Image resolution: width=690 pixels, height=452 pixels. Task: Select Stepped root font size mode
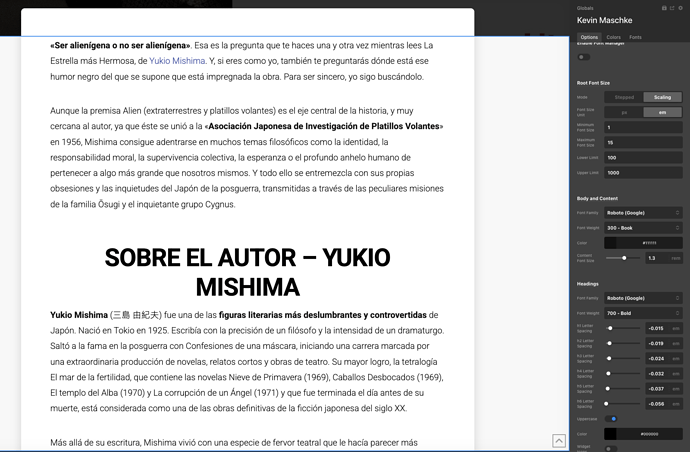624,97
